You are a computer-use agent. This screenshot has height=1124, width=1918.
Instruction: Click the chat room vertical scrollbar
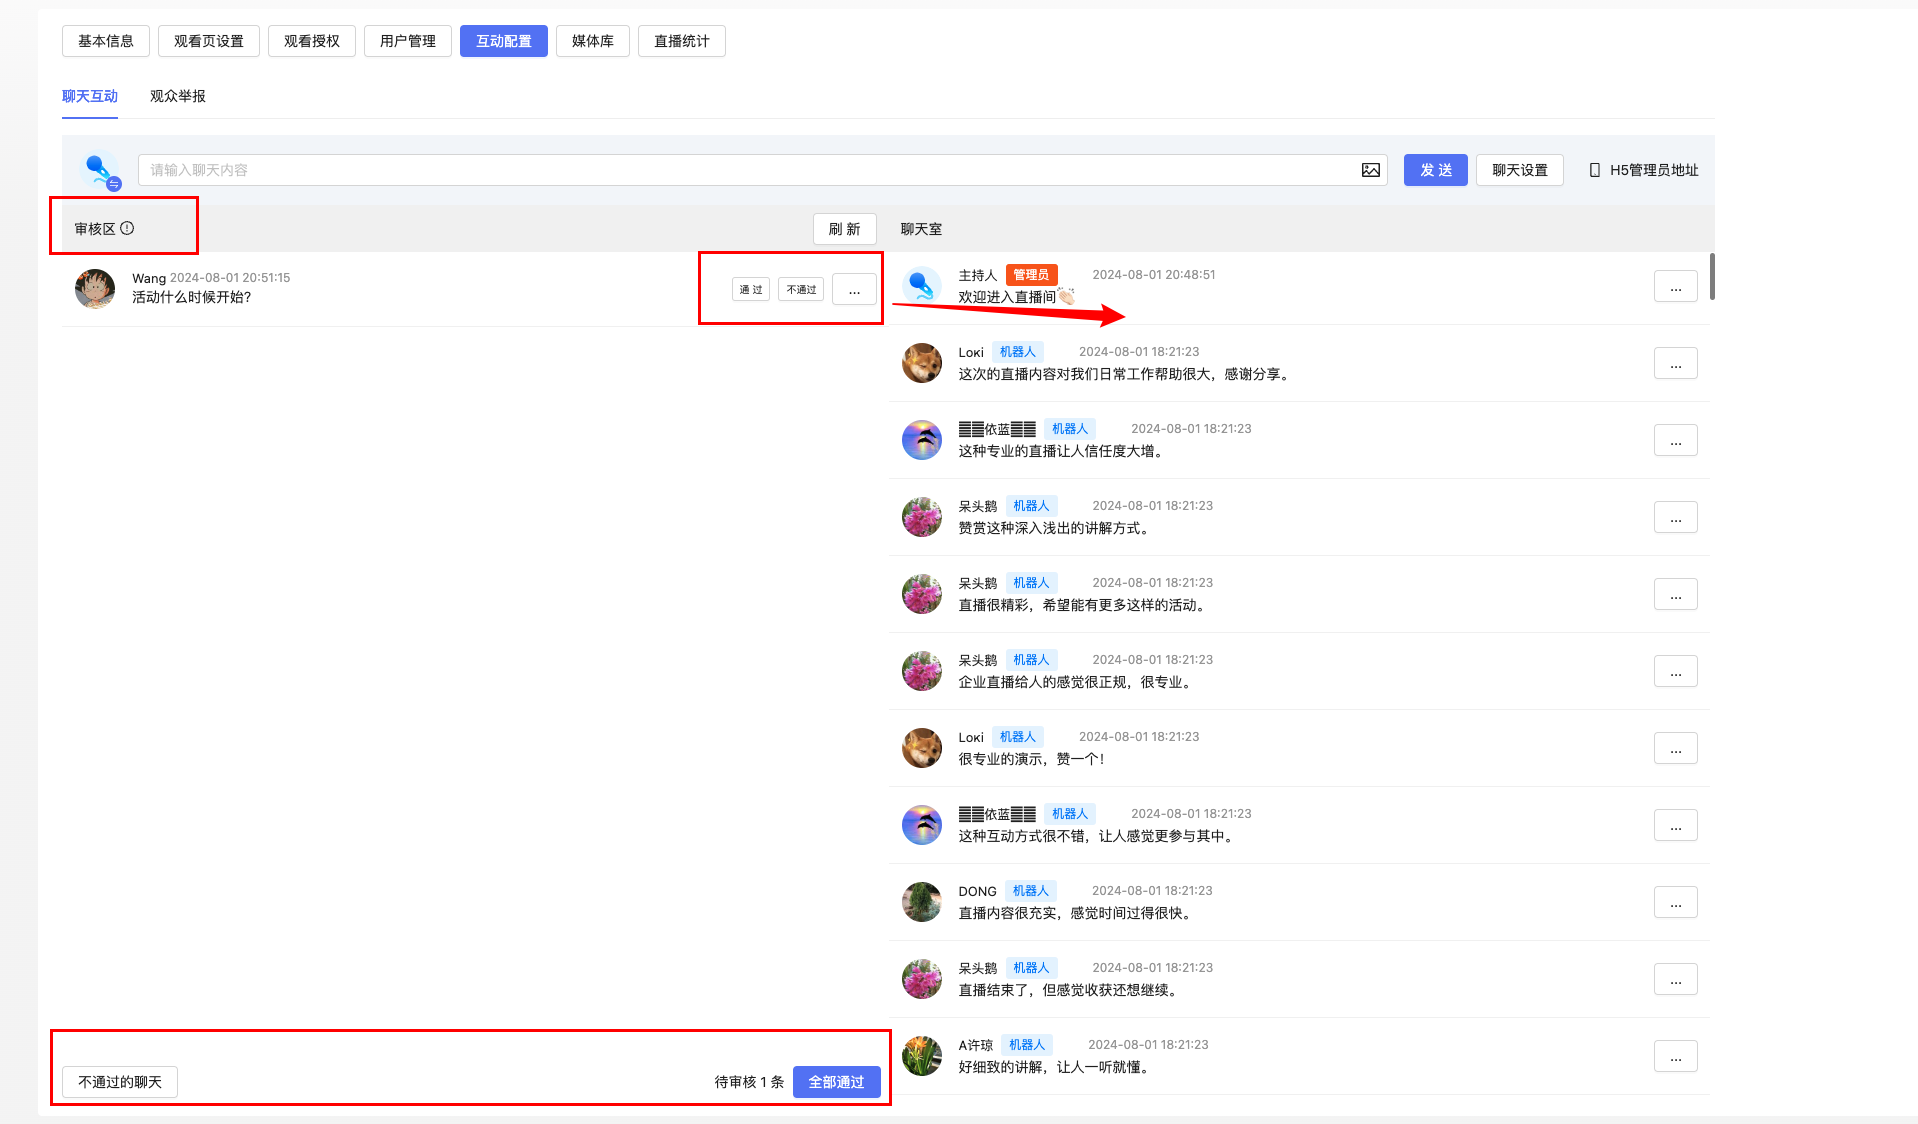coord(1712,277)
